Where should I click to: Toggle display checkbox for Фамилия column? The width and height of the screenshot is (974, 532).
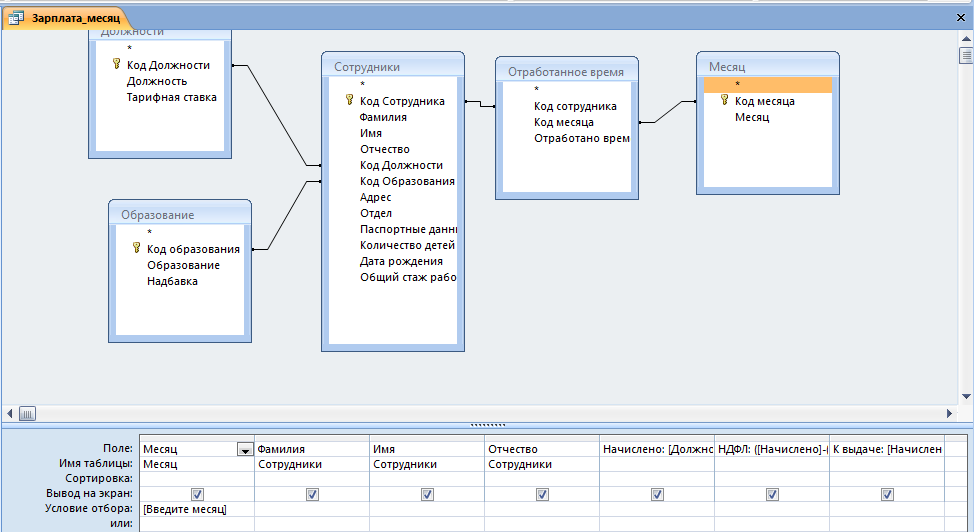click(312, 494)
